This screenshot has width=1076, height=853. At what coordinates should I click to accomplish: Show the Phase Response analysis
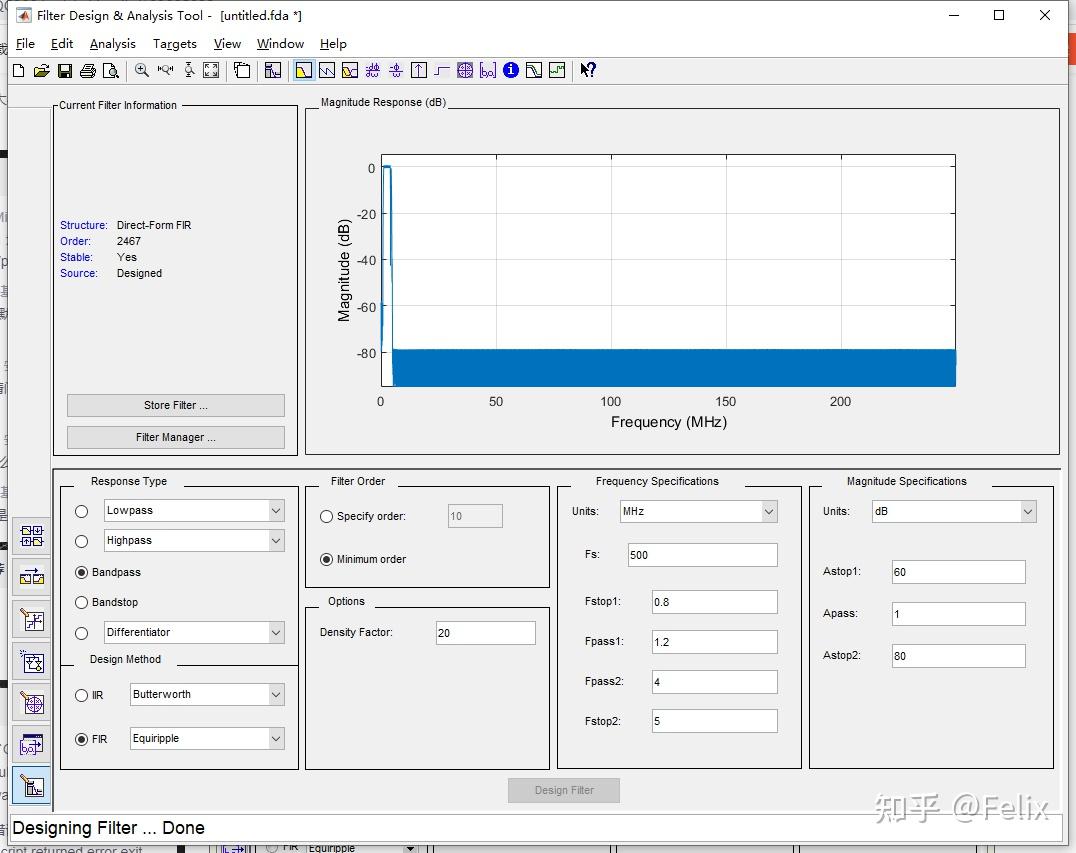pos(326,70)
